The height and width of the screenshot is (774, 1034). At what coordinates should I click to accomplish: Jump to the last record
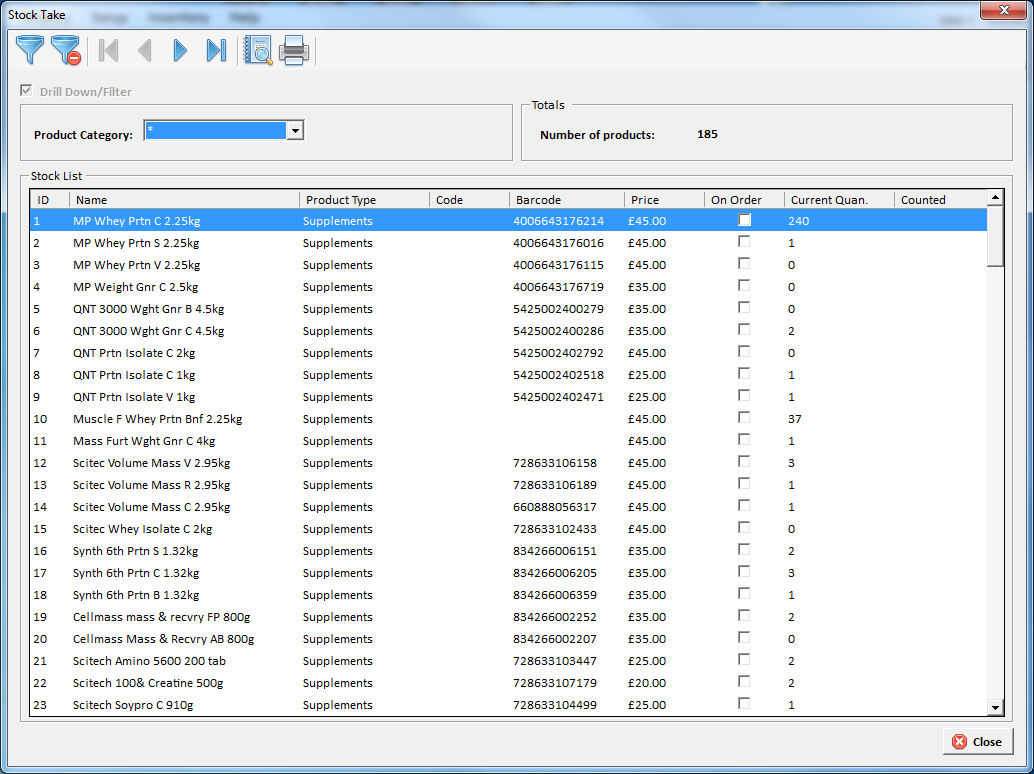pyautogui.click(x=216, y=50)
